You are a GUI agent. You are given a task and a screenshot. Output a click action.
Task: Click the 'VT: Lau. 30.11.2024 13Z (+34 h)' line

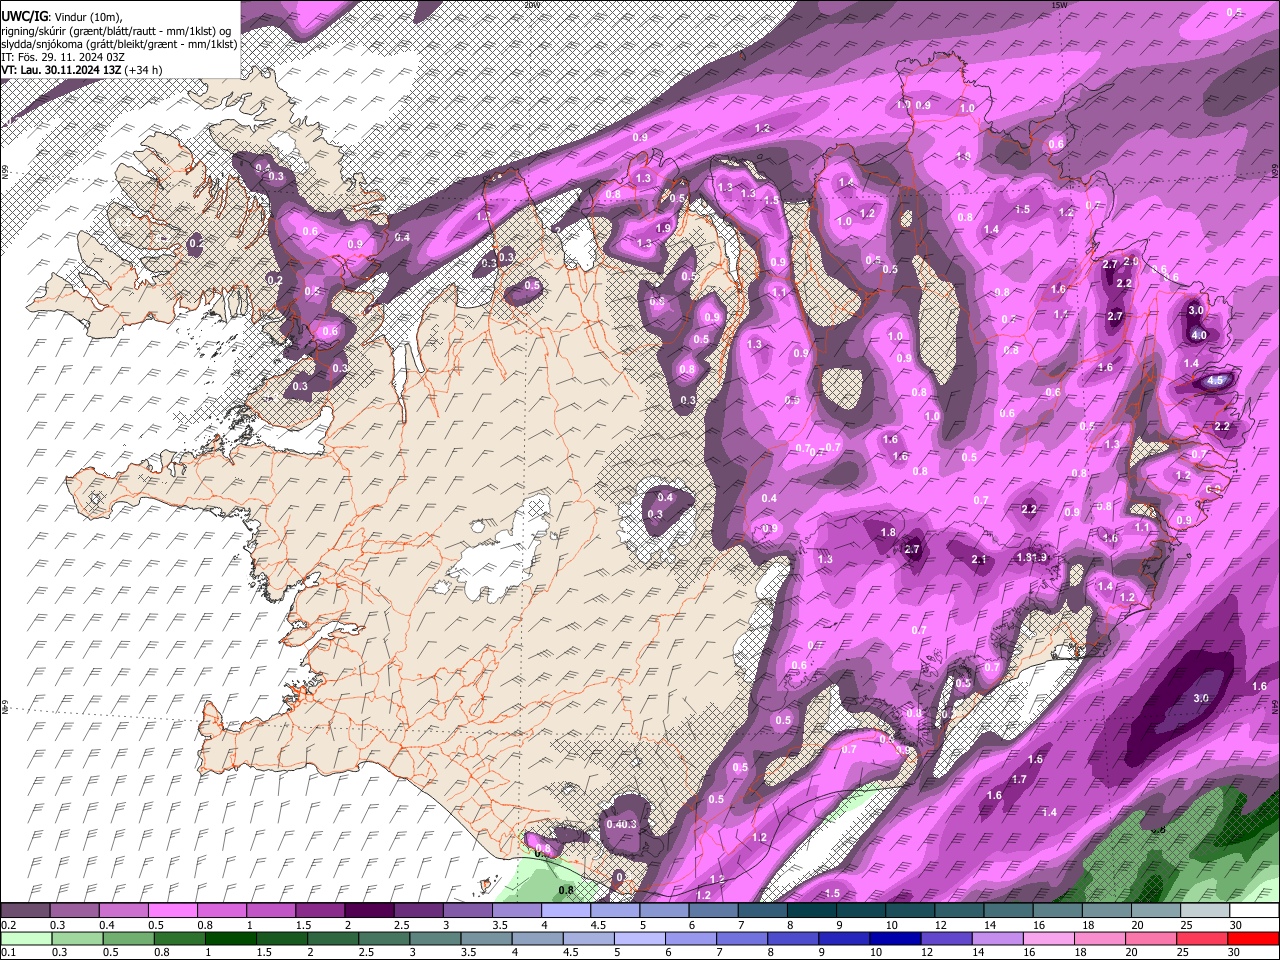(x=81, y=70)
